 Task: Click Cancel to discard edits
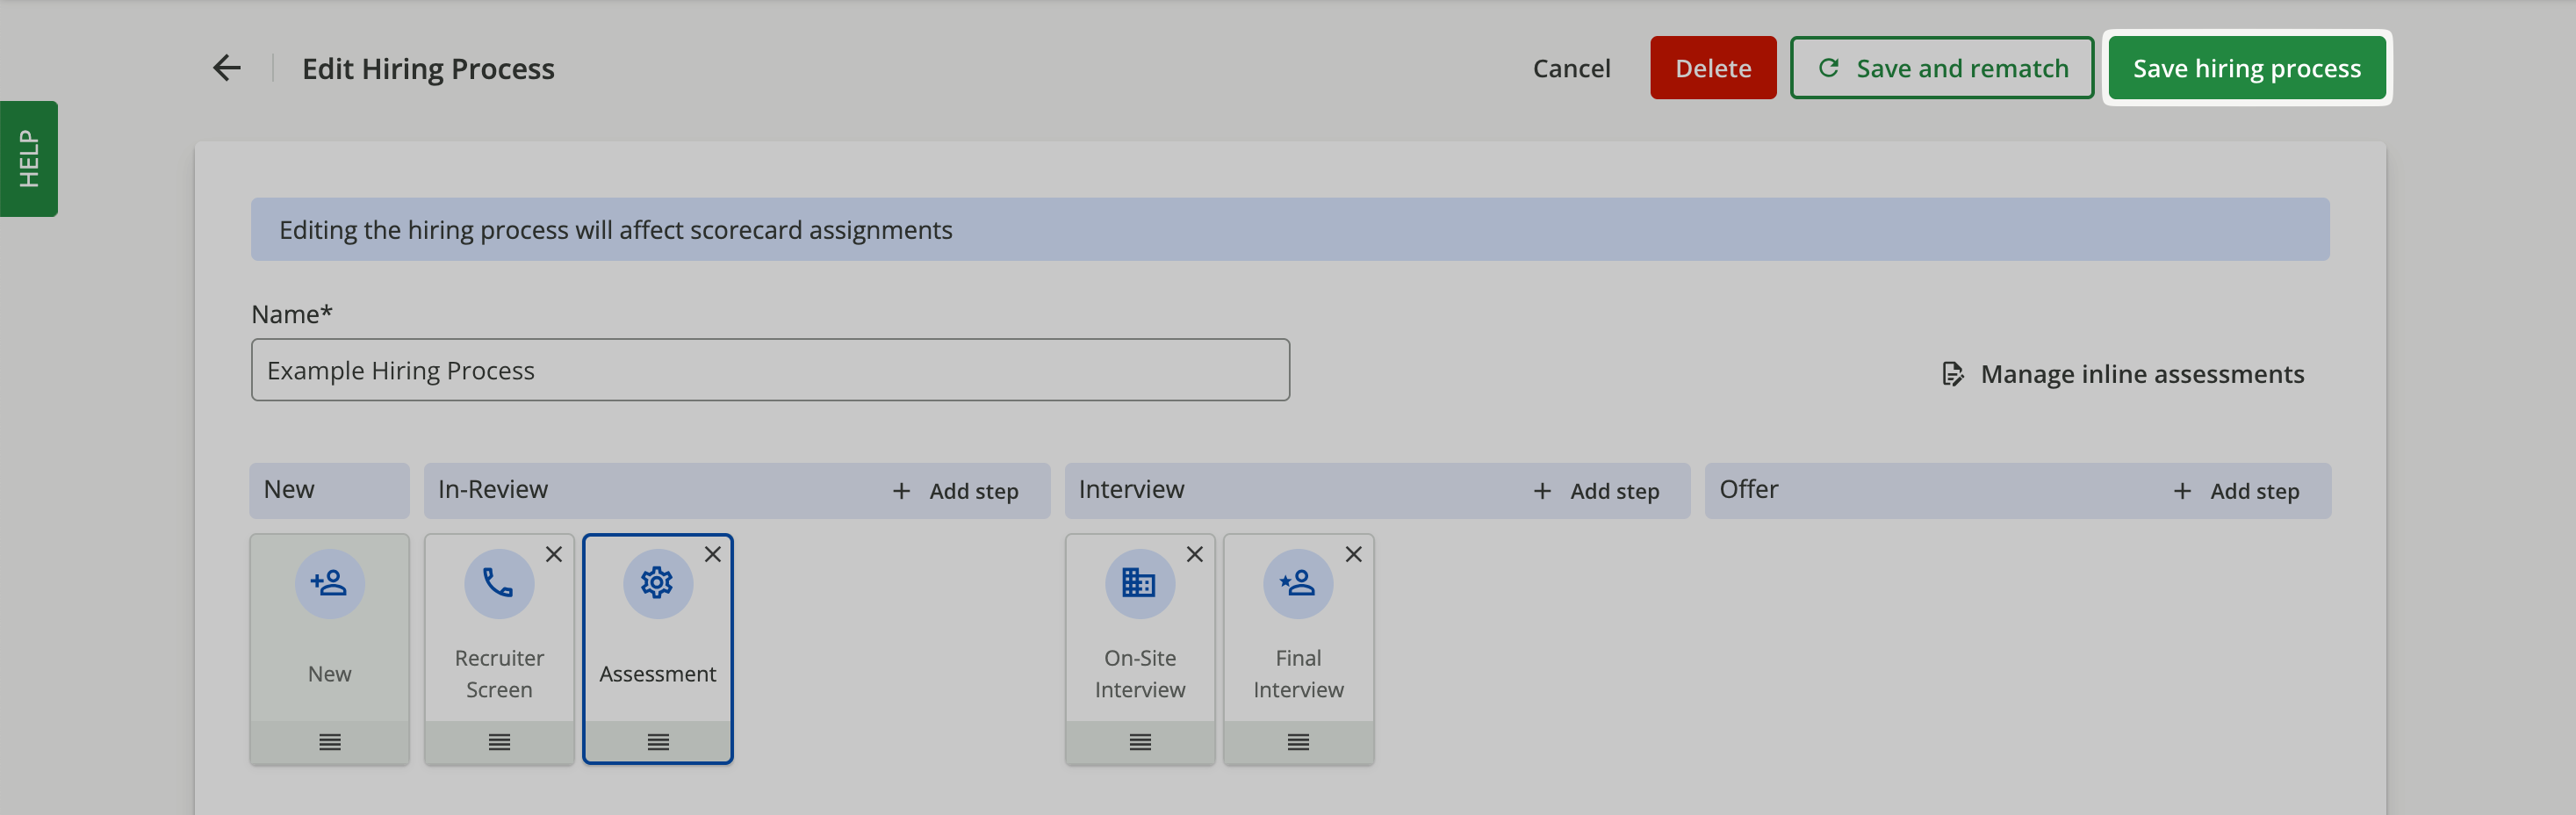[1571, 68]
